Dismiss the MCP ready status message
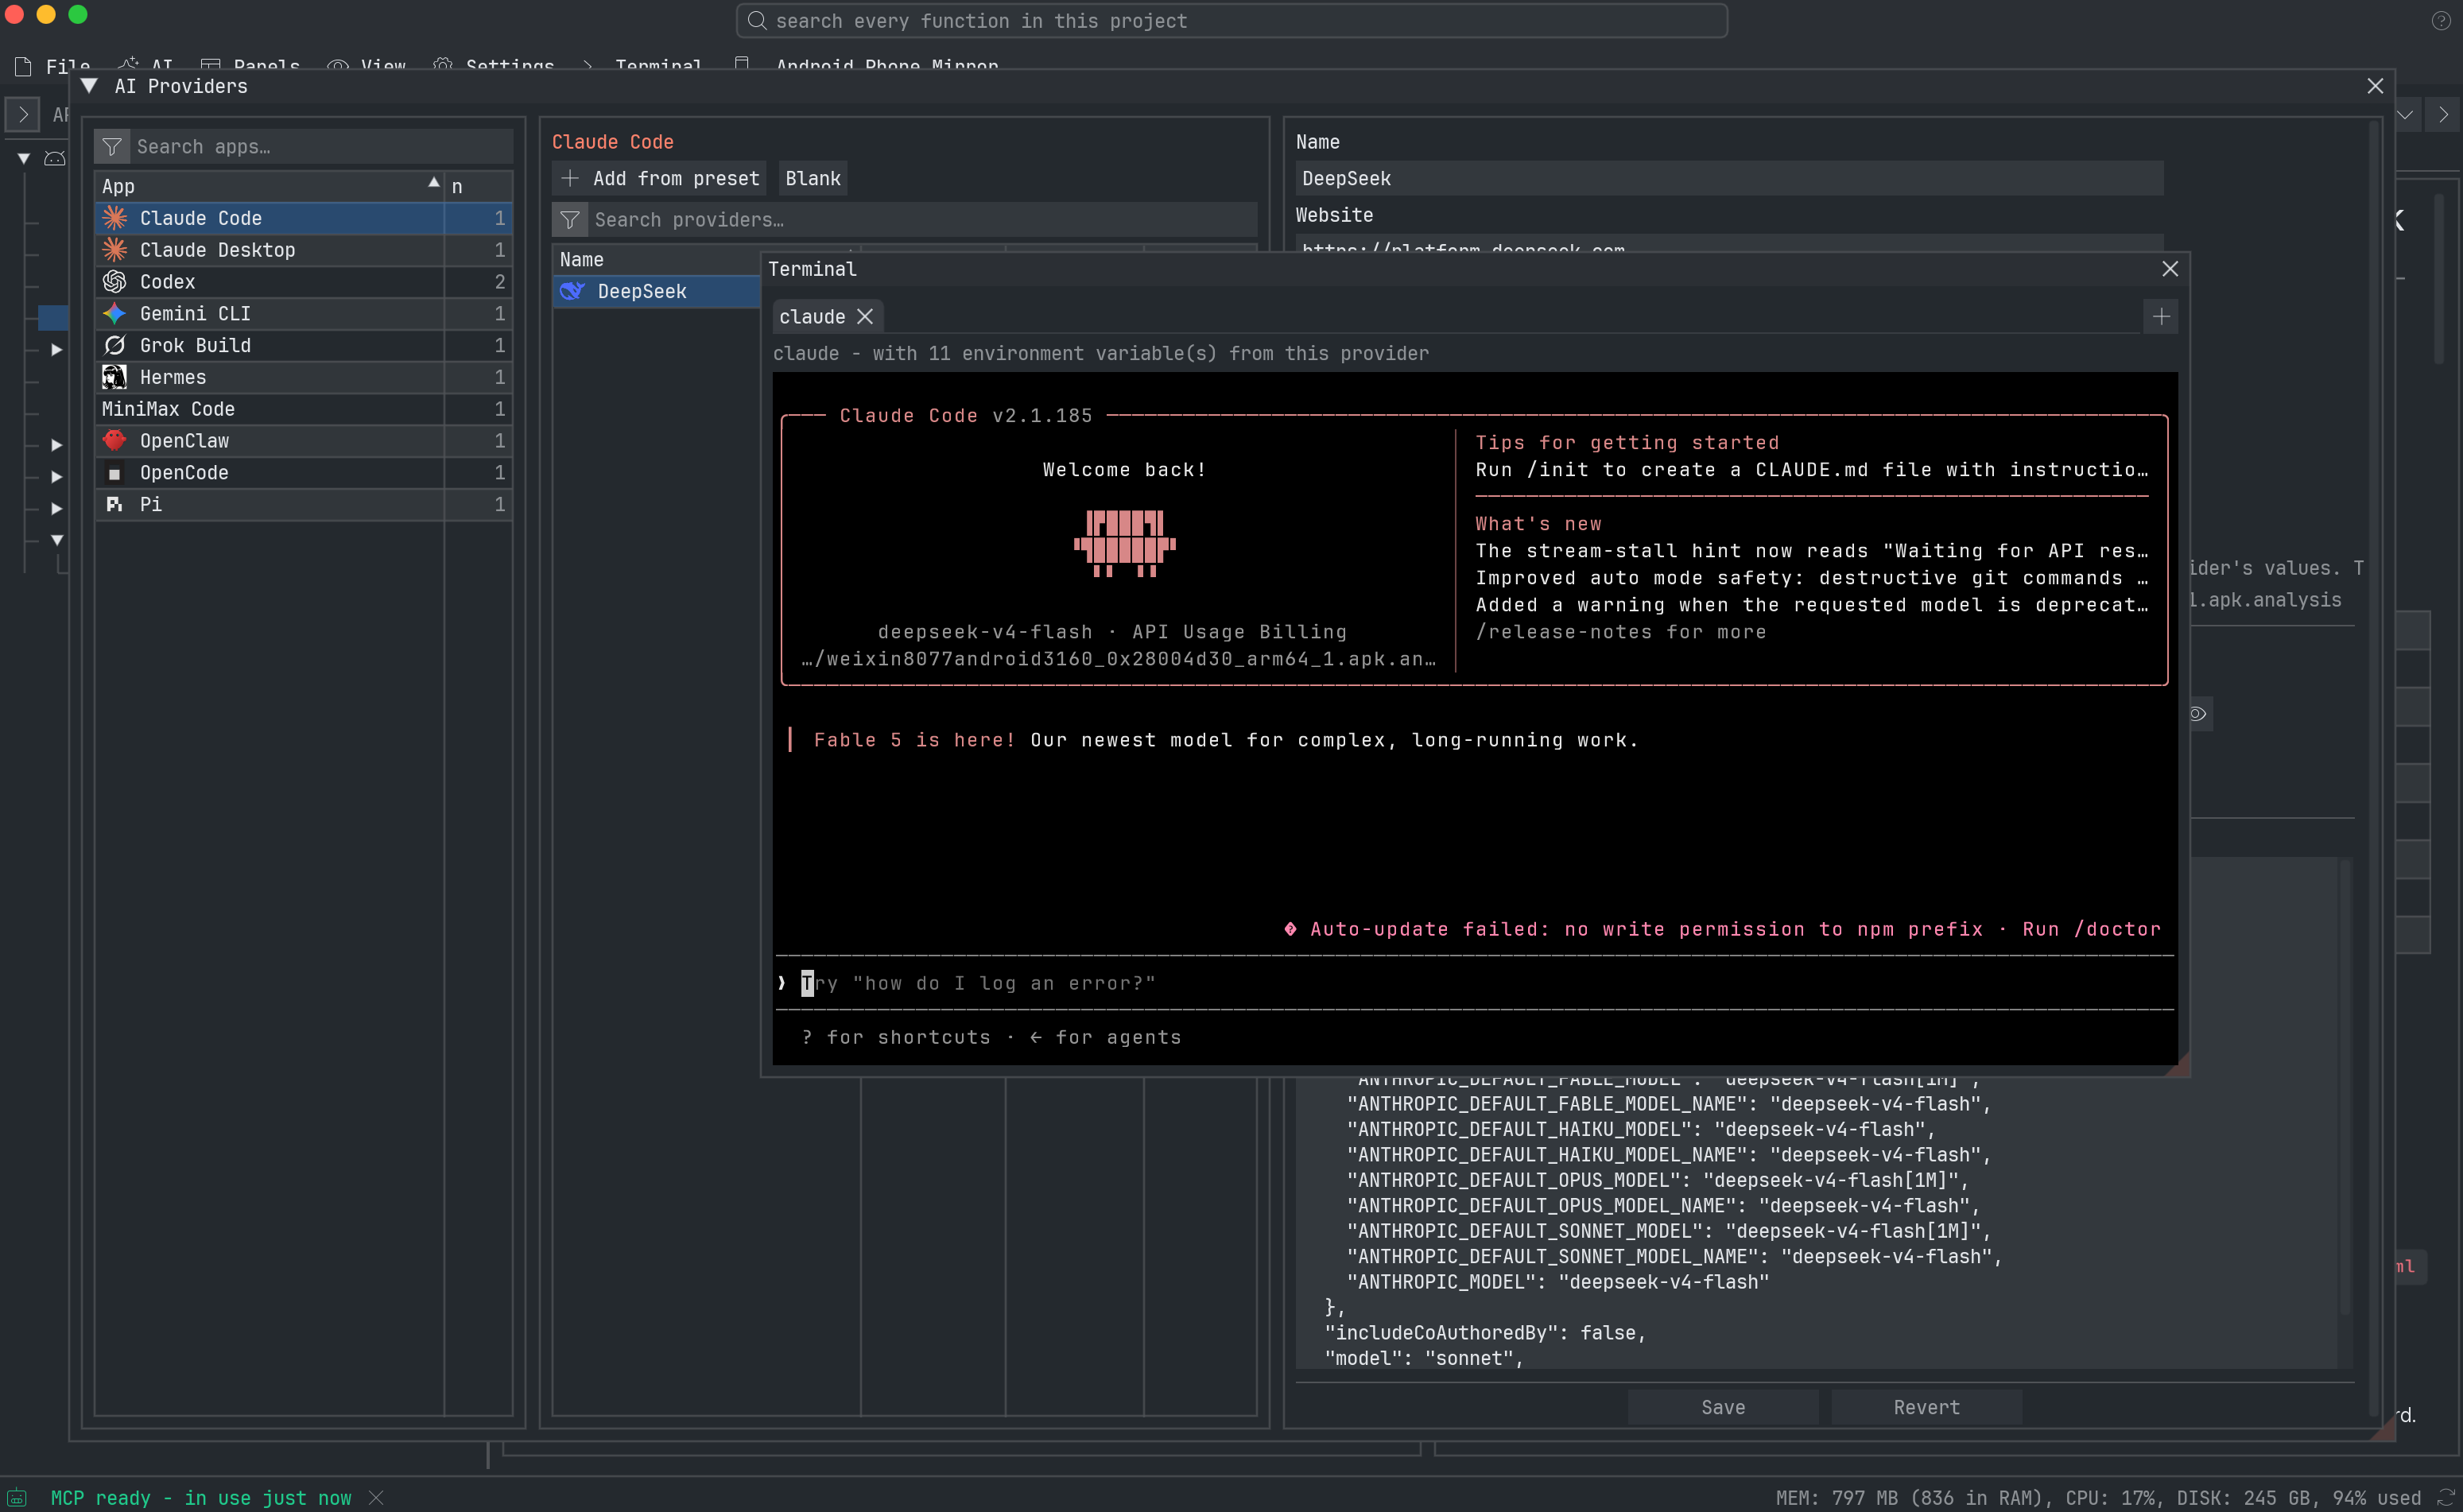This screenshot has width=2463, height=1512. [x=376, y=1497]
